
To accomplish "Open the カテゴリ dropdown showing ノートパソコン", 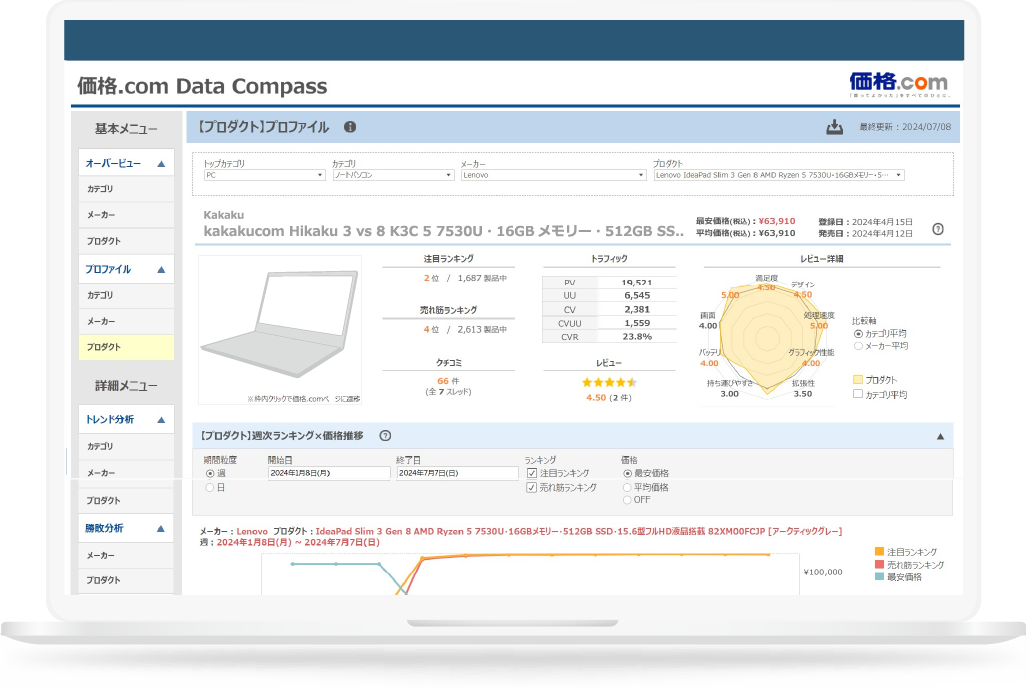I will coord(393,175).
